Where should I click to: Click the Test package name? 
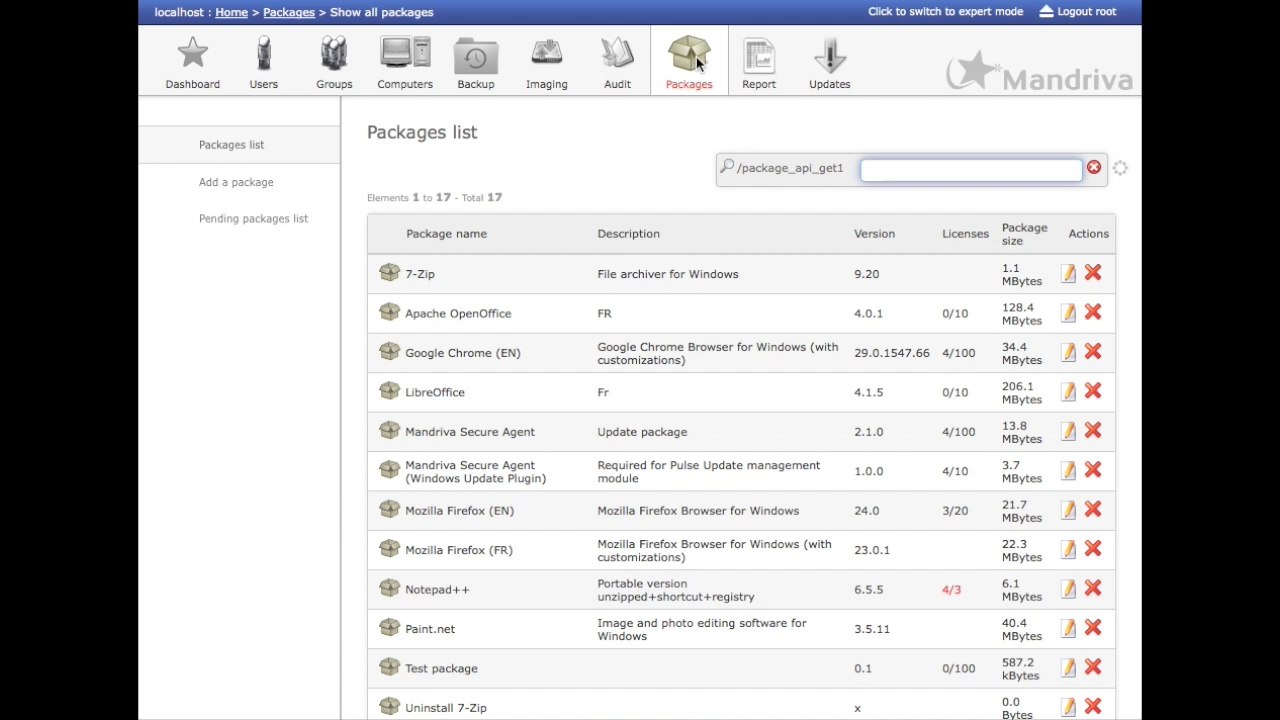(x=441, y=669)
